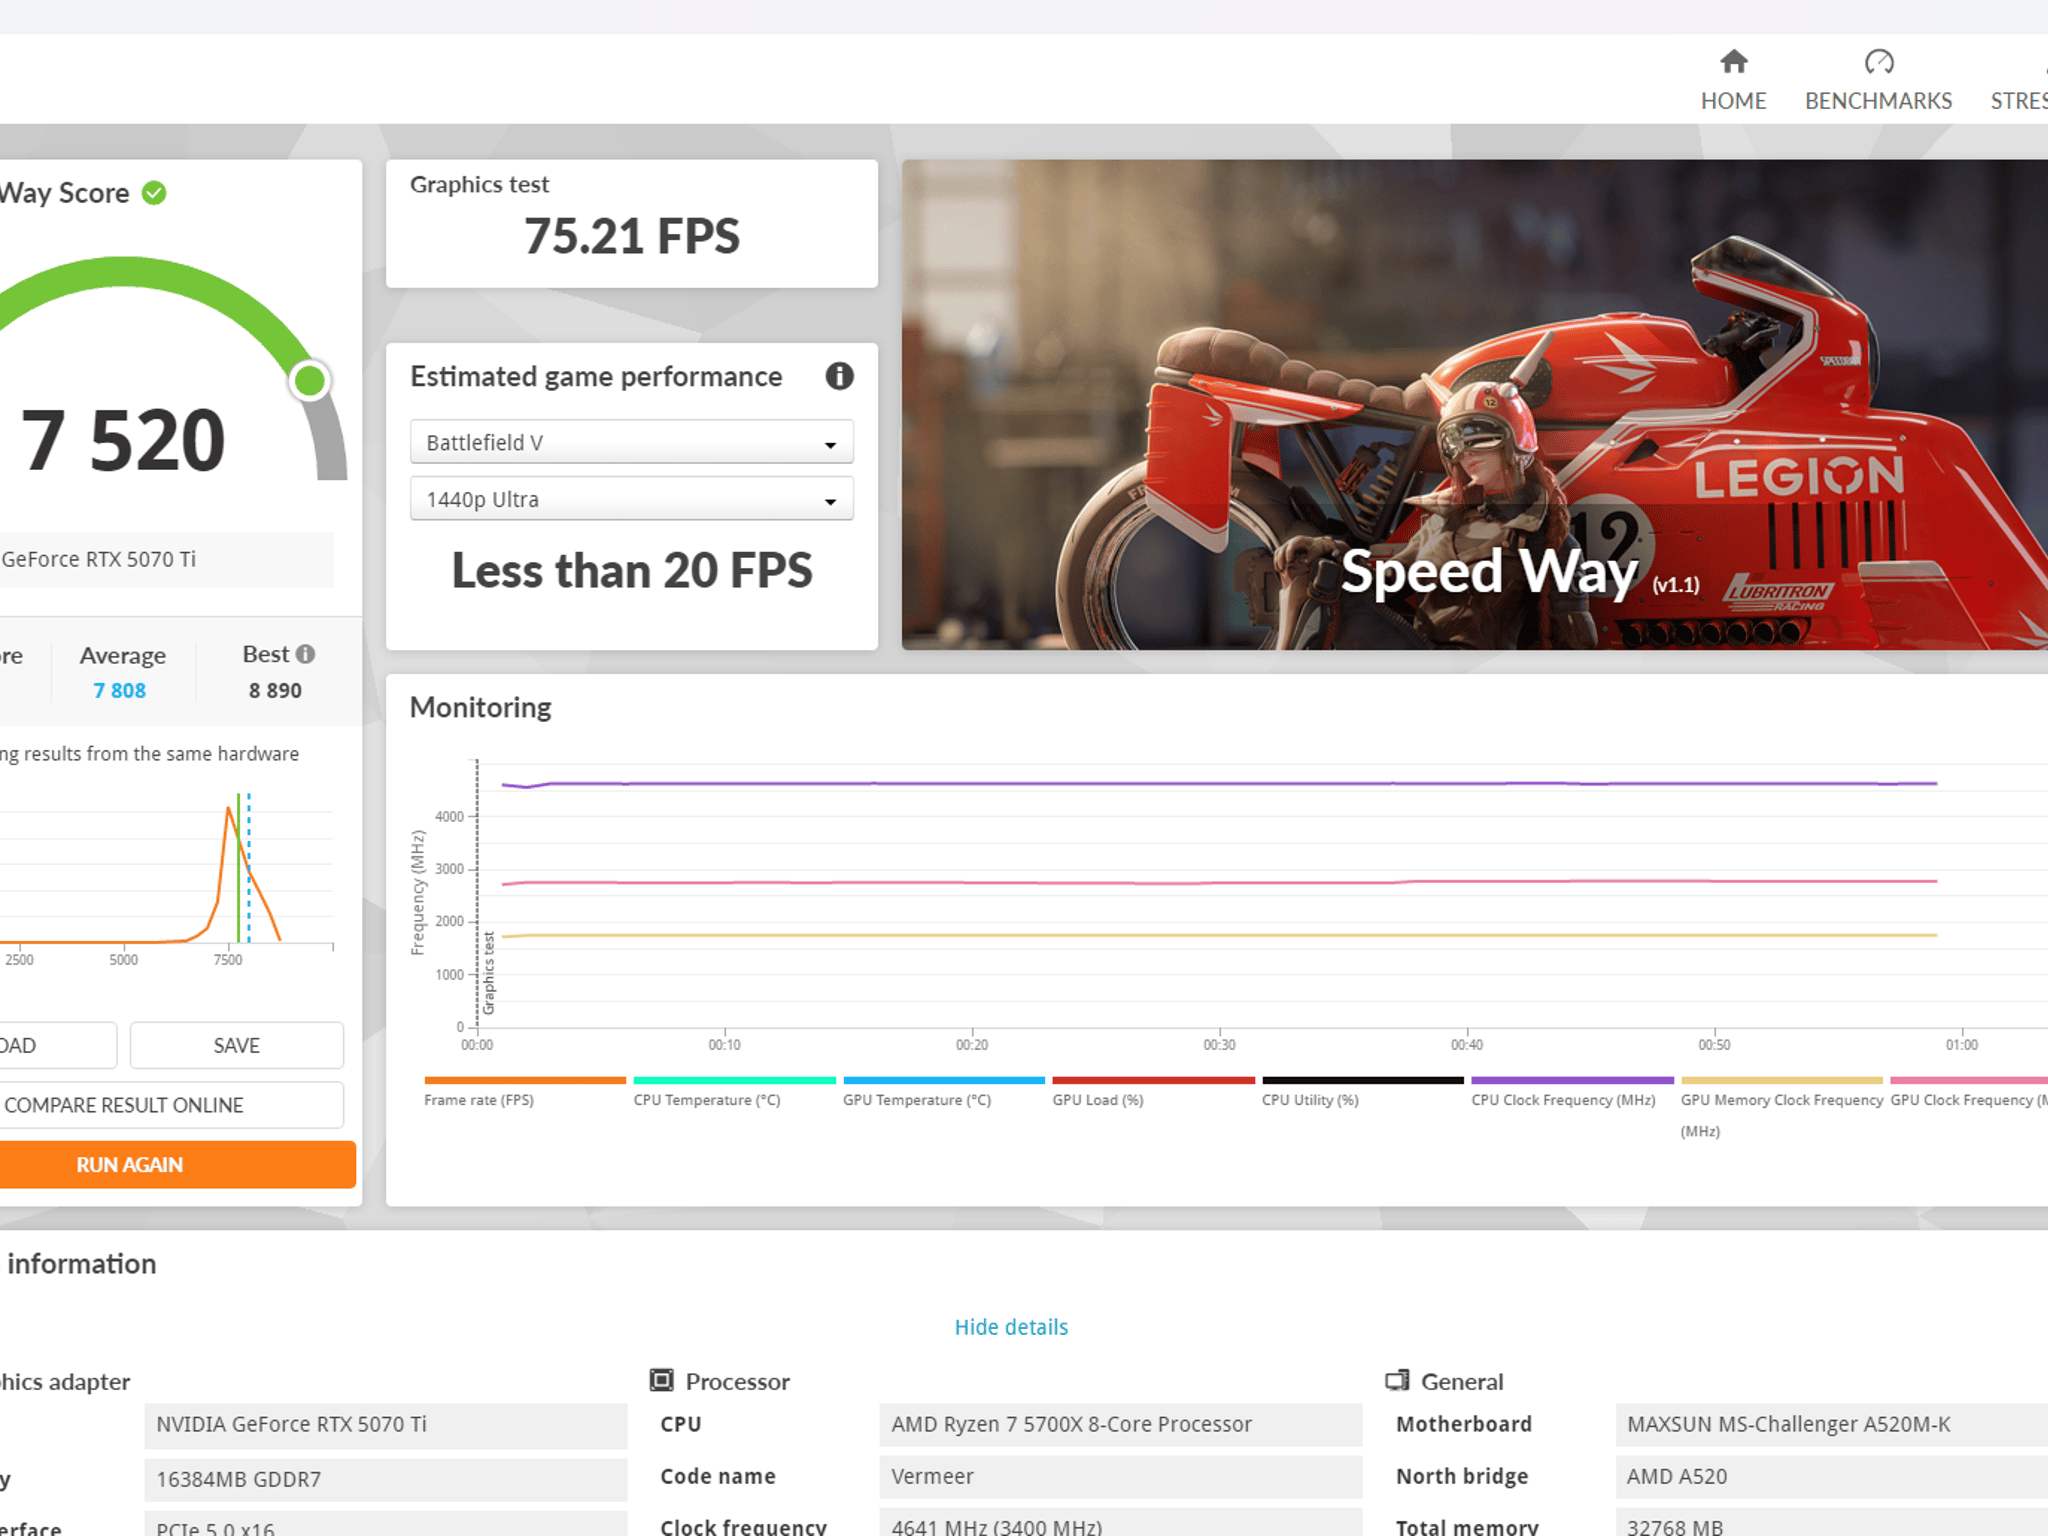
Task: Click NVIDIA GeForce RTX 5070 Ti adapter field
Action: [x=385, y=1424]
